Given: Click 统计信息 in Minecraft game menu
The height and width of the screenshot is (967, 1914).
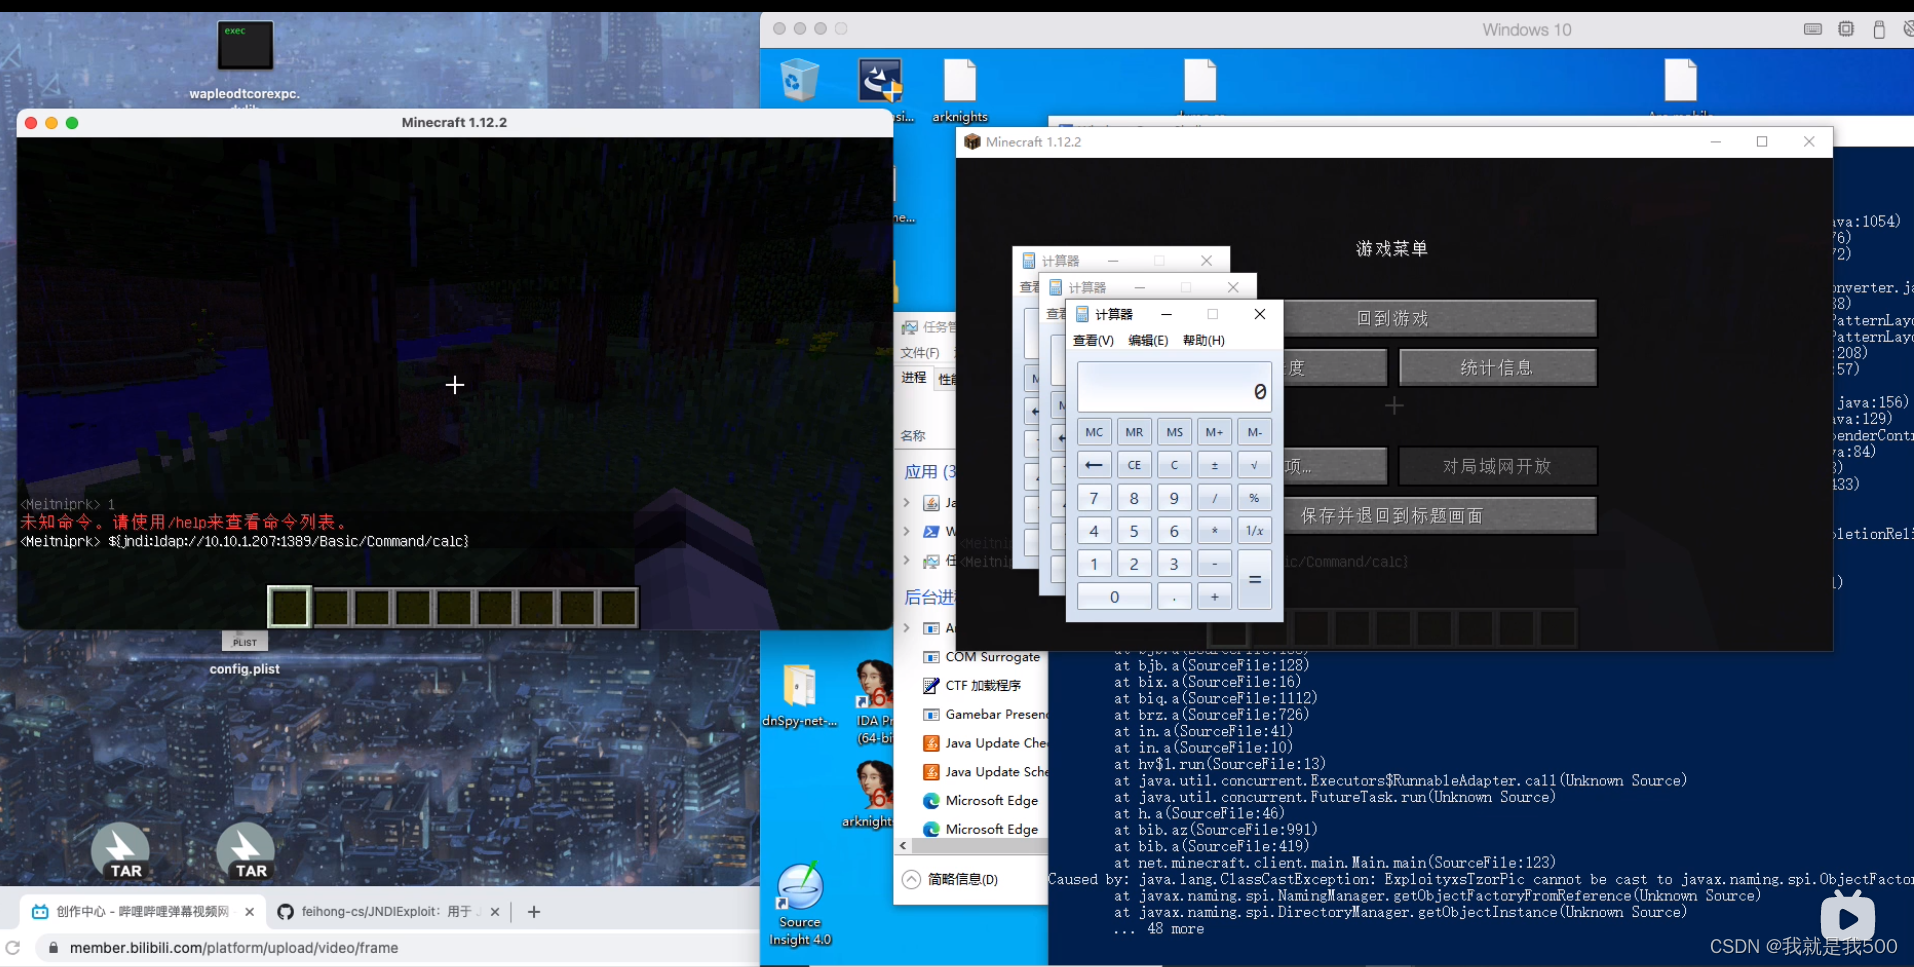Looking at the screenshot, I should click(x=1497, y=368).
